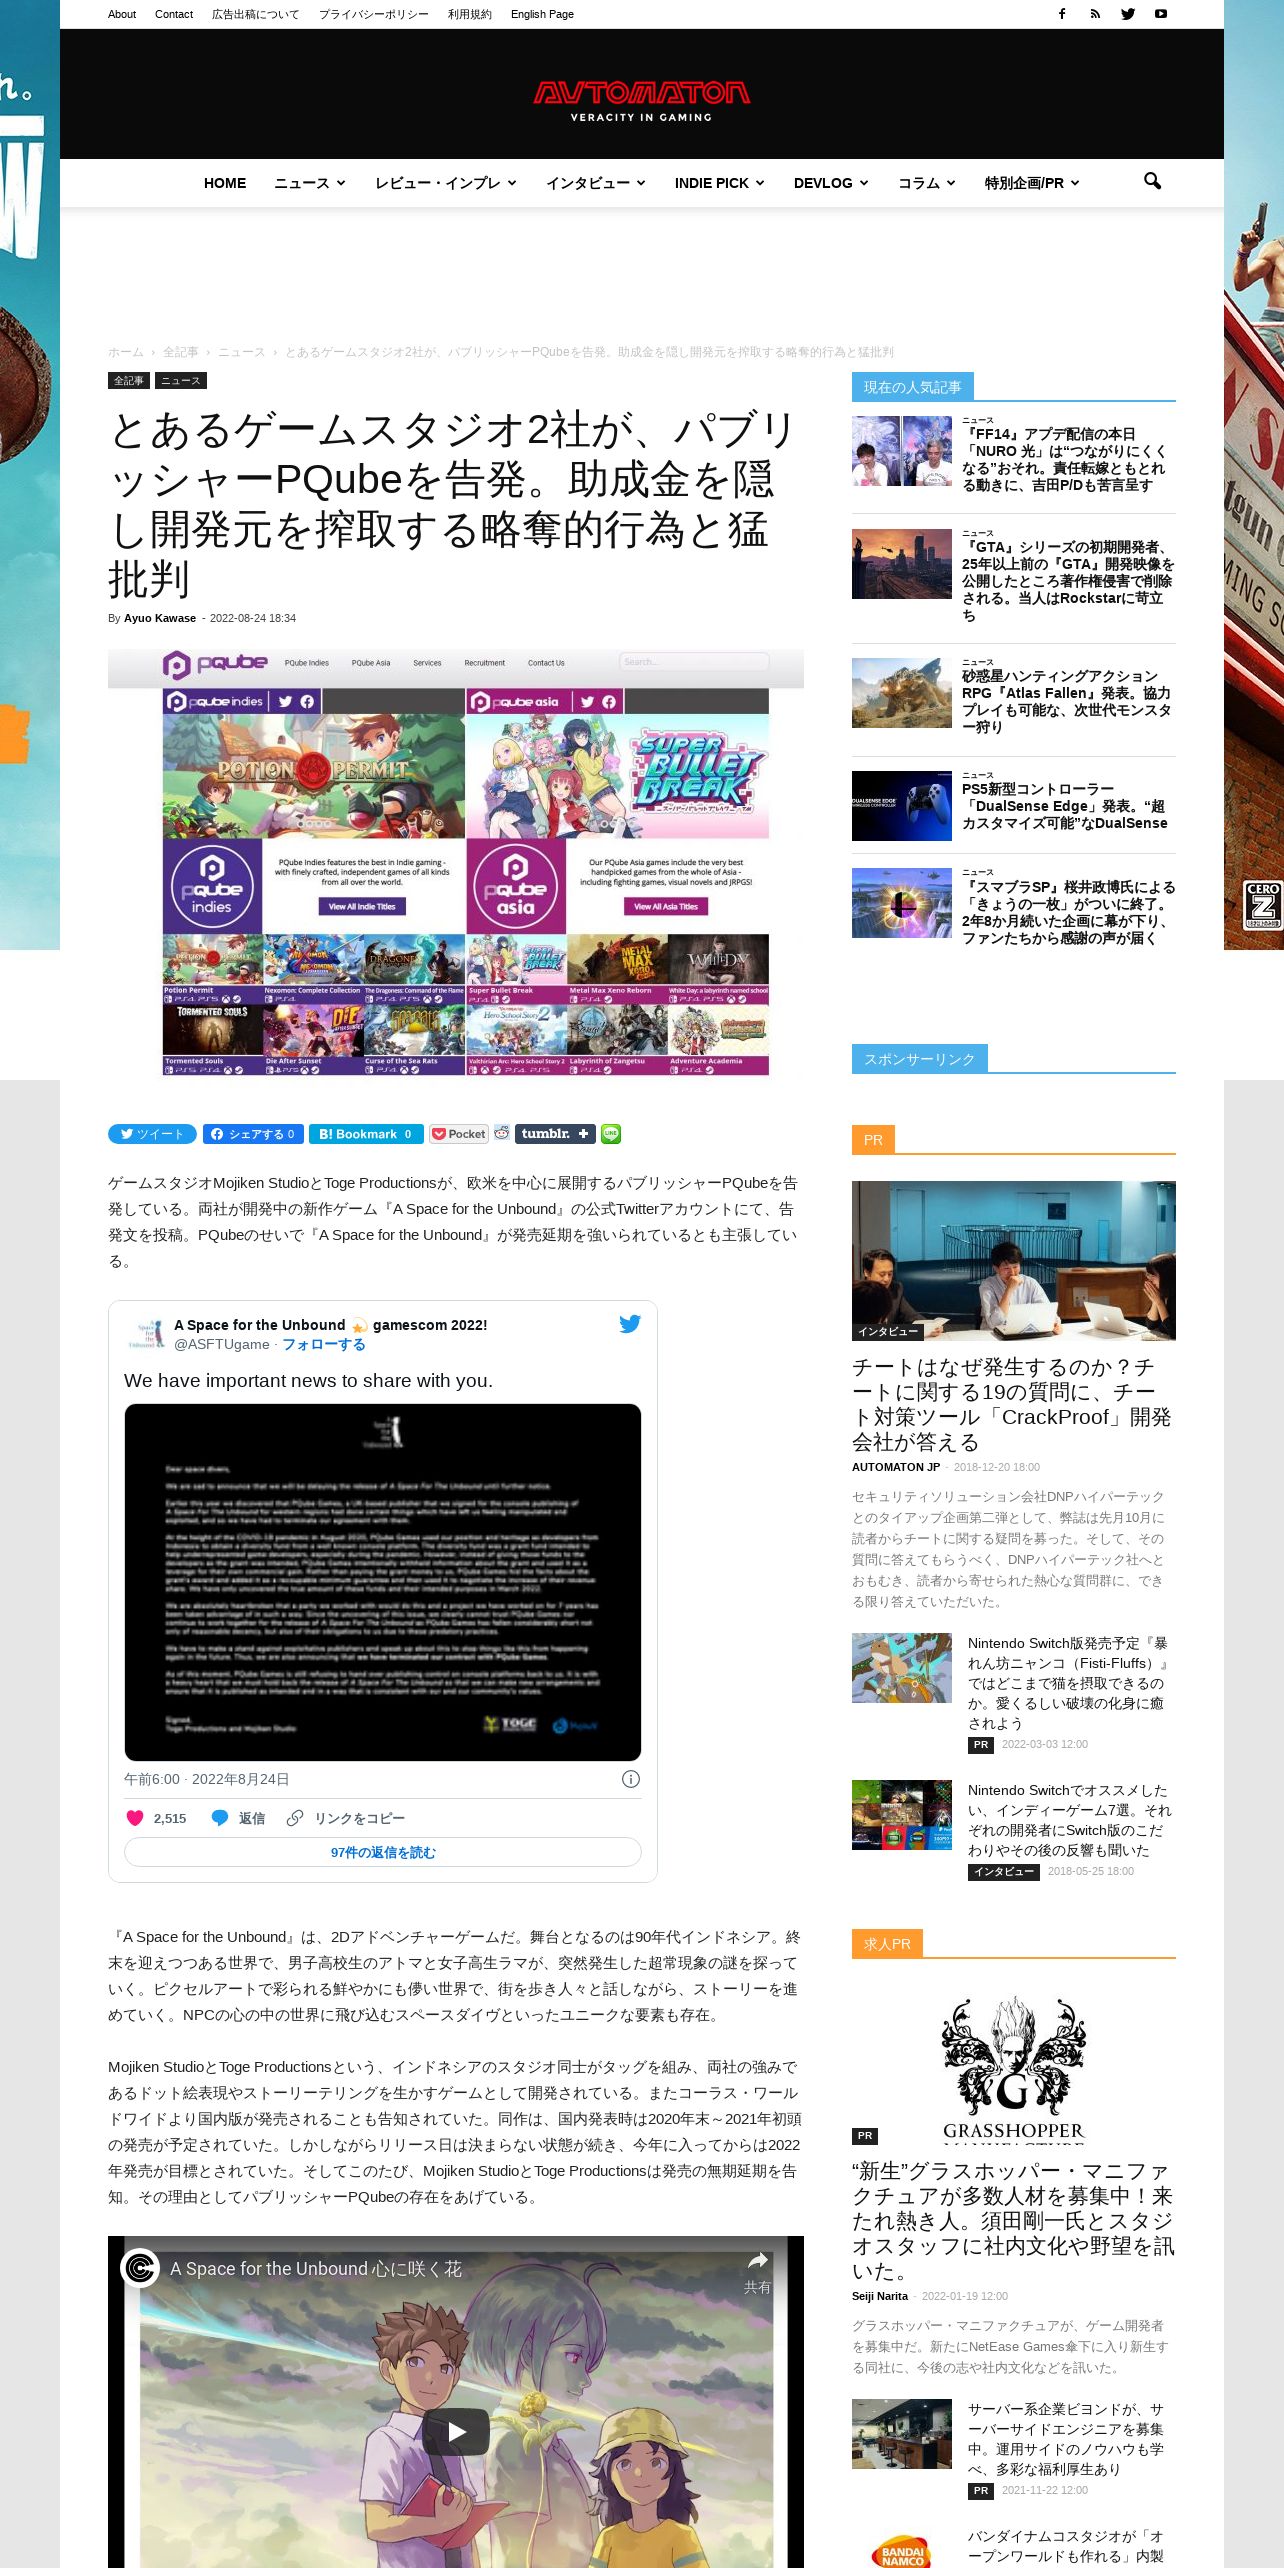Go to HOME in main navigation
Screen dimensions: 1284x2568
click(x=225, y=183)
